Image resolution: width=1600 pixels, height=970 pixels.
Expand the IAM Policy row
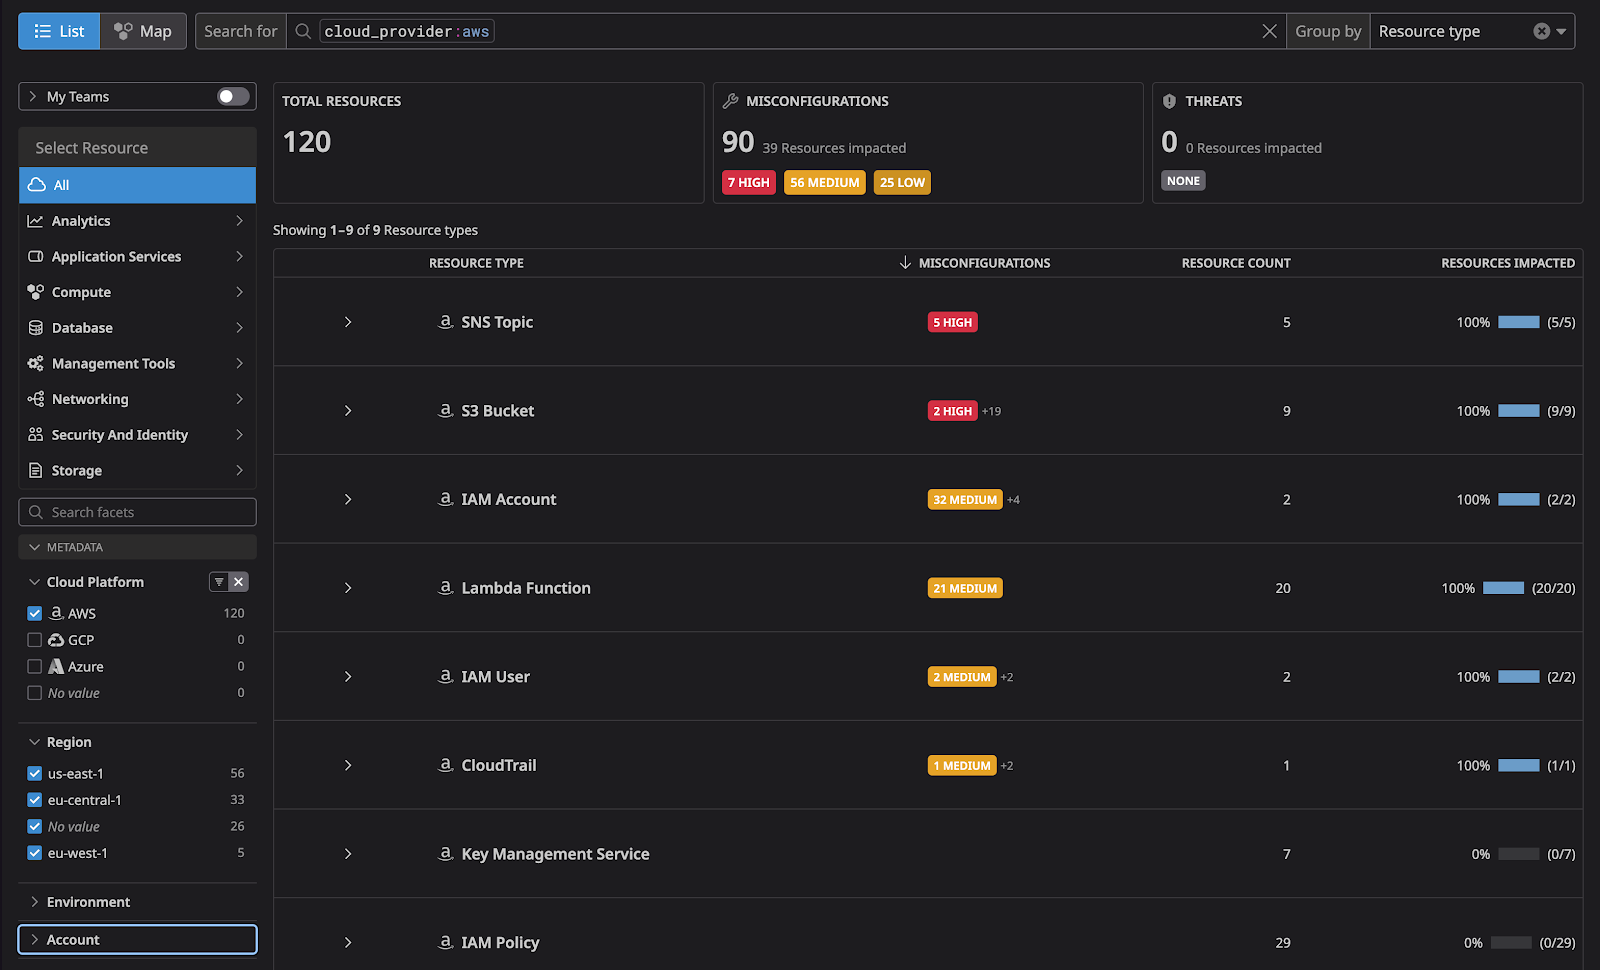tap(348, 942)
